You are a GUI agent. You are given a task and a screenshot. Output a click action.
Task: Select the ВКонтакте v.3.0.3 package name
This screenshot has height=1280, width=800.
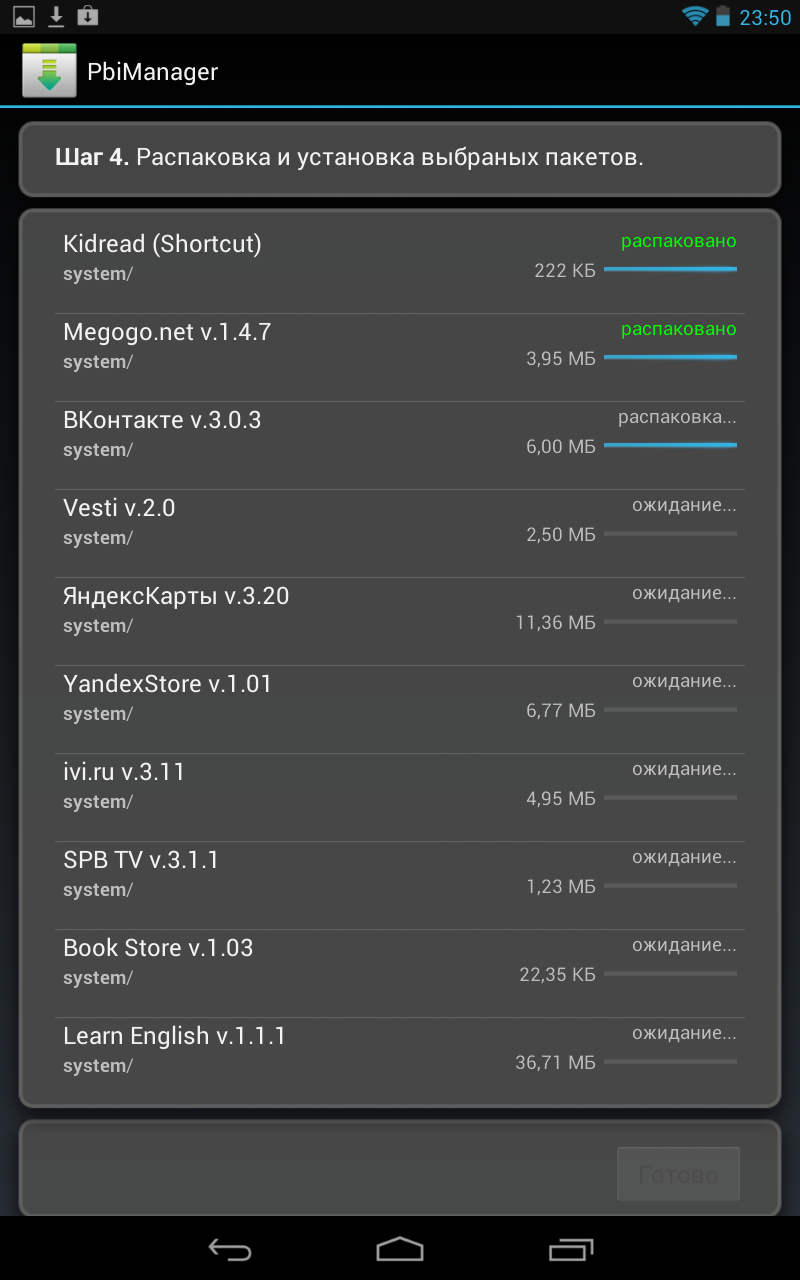(x=162, y=420)
